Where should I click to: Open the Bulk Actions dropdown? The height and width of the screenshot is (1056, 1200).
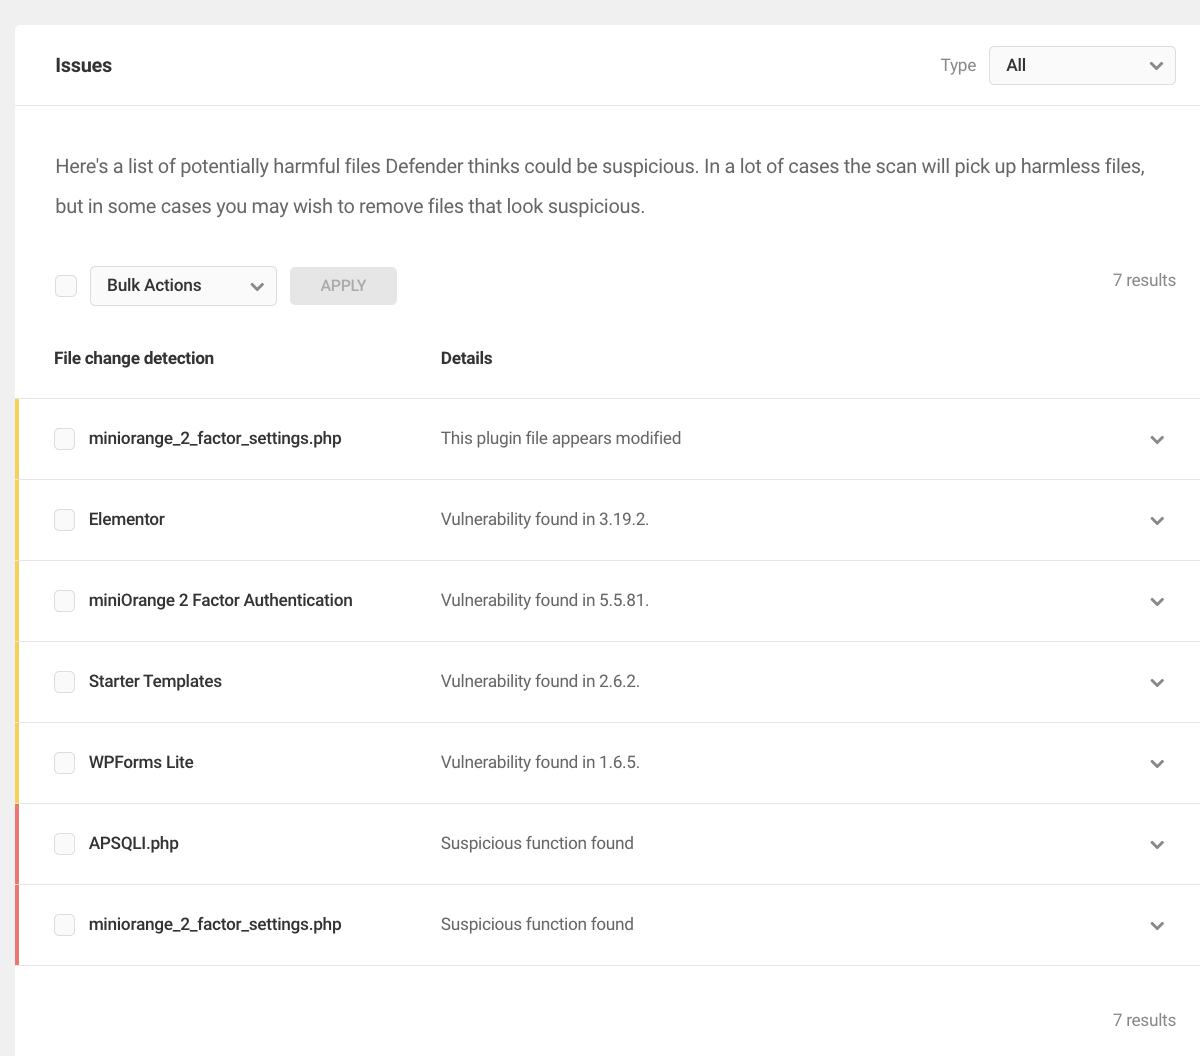point(183,286)
